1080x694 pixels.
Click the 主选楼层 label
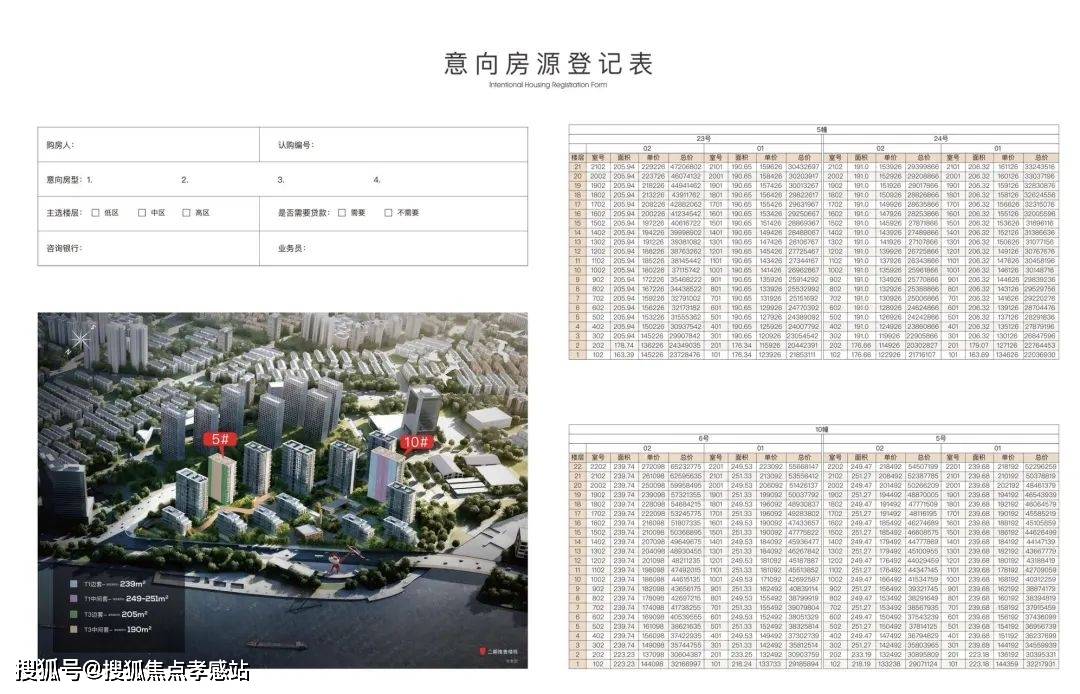click(63, 213)
